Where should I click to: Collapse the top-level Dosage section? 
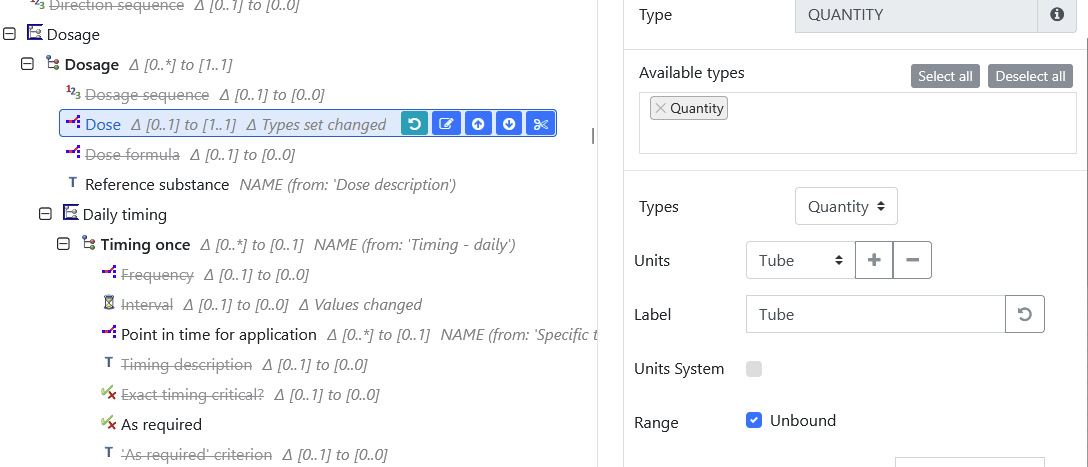[x=10, y=34]
